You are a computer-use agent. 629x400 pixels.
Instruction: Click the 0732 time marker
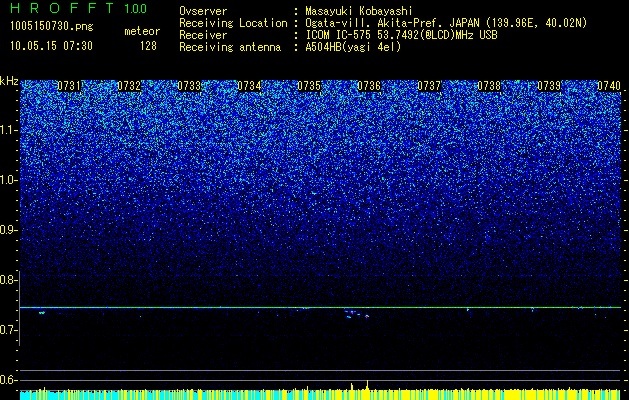coord(129,86)
